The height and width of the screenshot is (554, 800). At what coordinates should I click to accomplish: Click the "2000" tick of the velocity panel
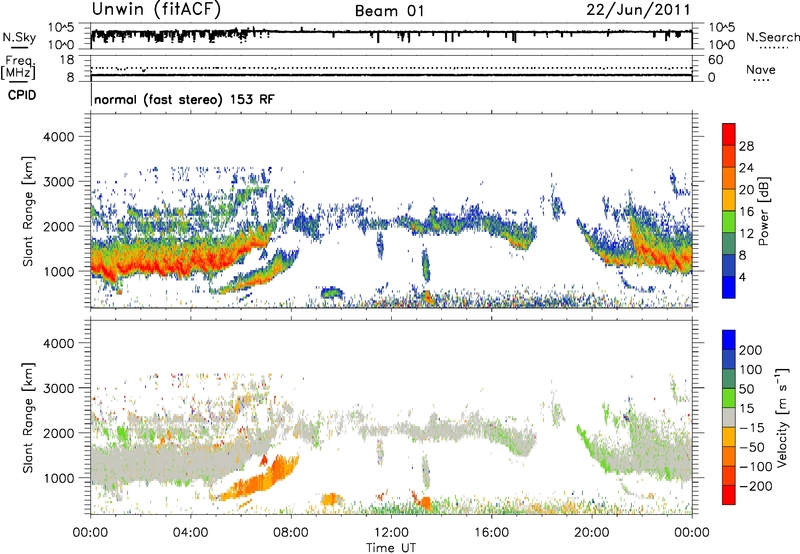[x=58, y=433]
